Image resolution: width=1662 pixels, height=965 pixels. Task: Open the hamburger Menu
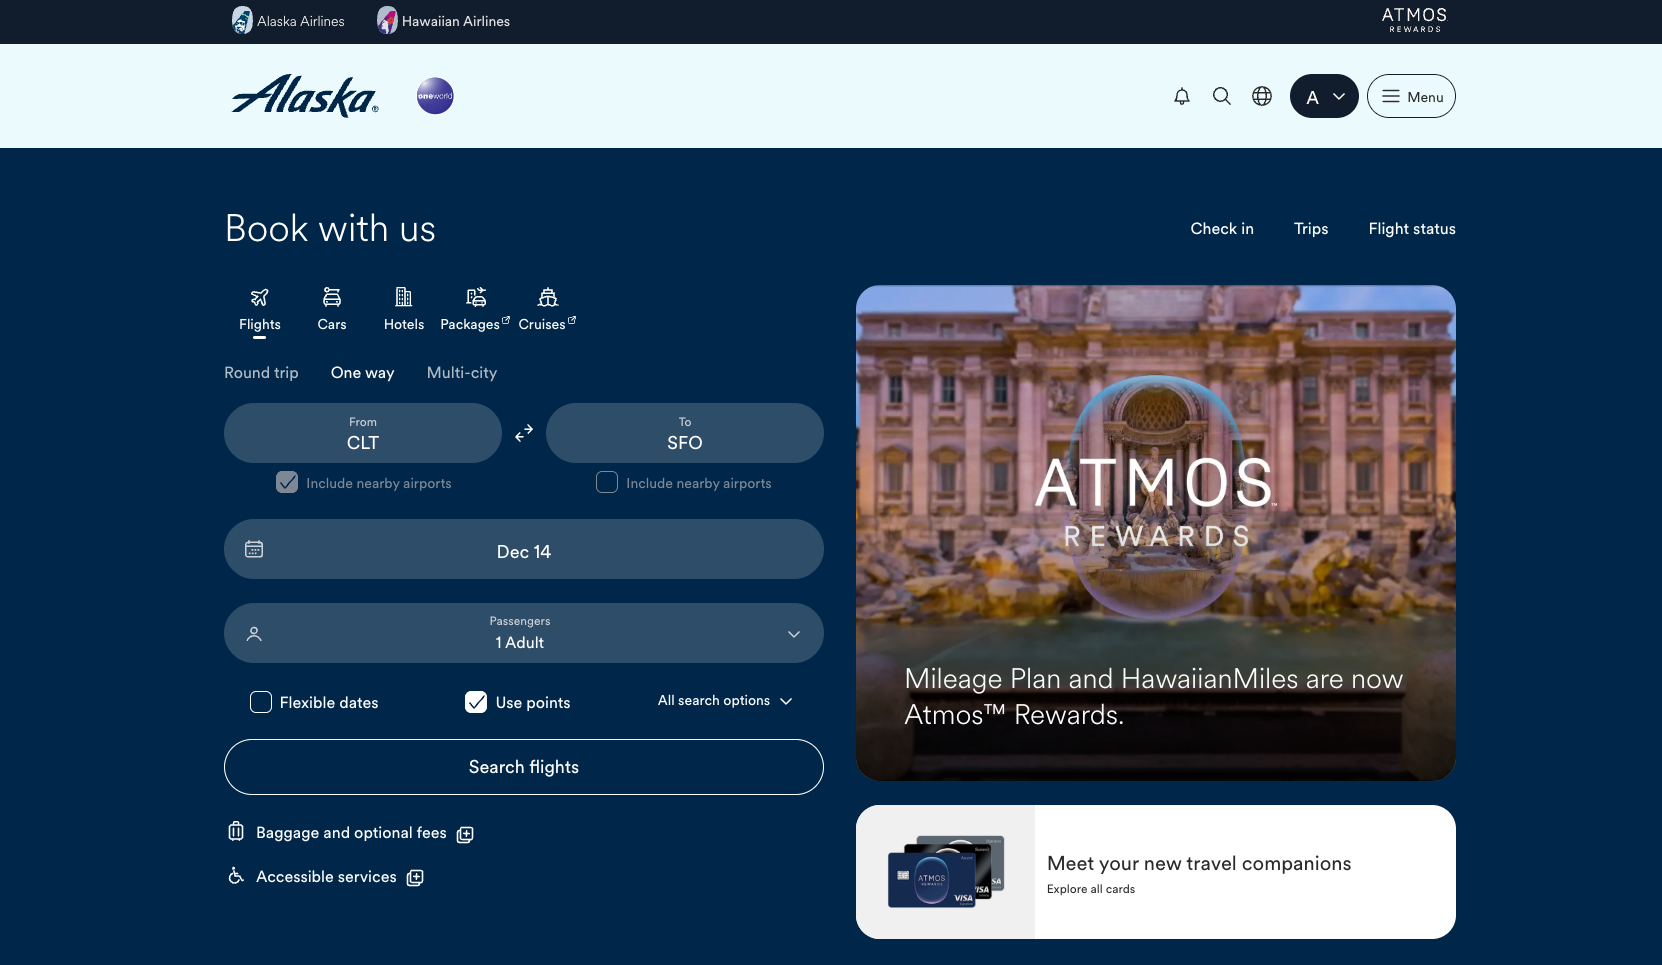(x=1412, y=96)
